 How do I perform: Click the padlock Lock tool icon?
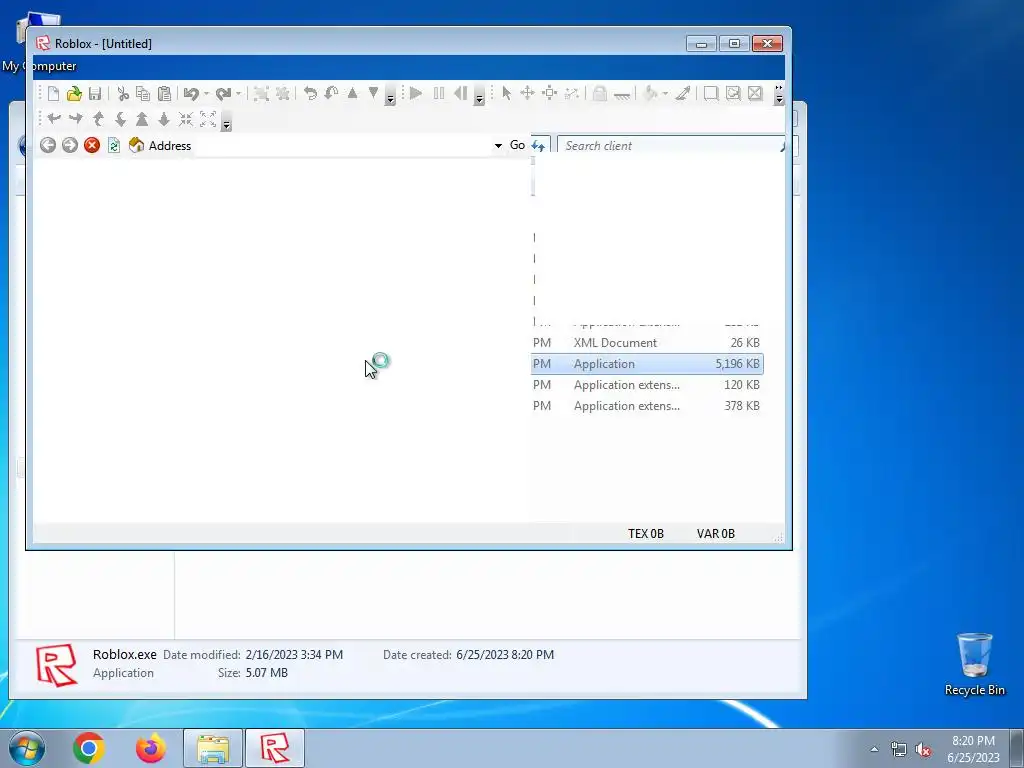pos(600,93)
